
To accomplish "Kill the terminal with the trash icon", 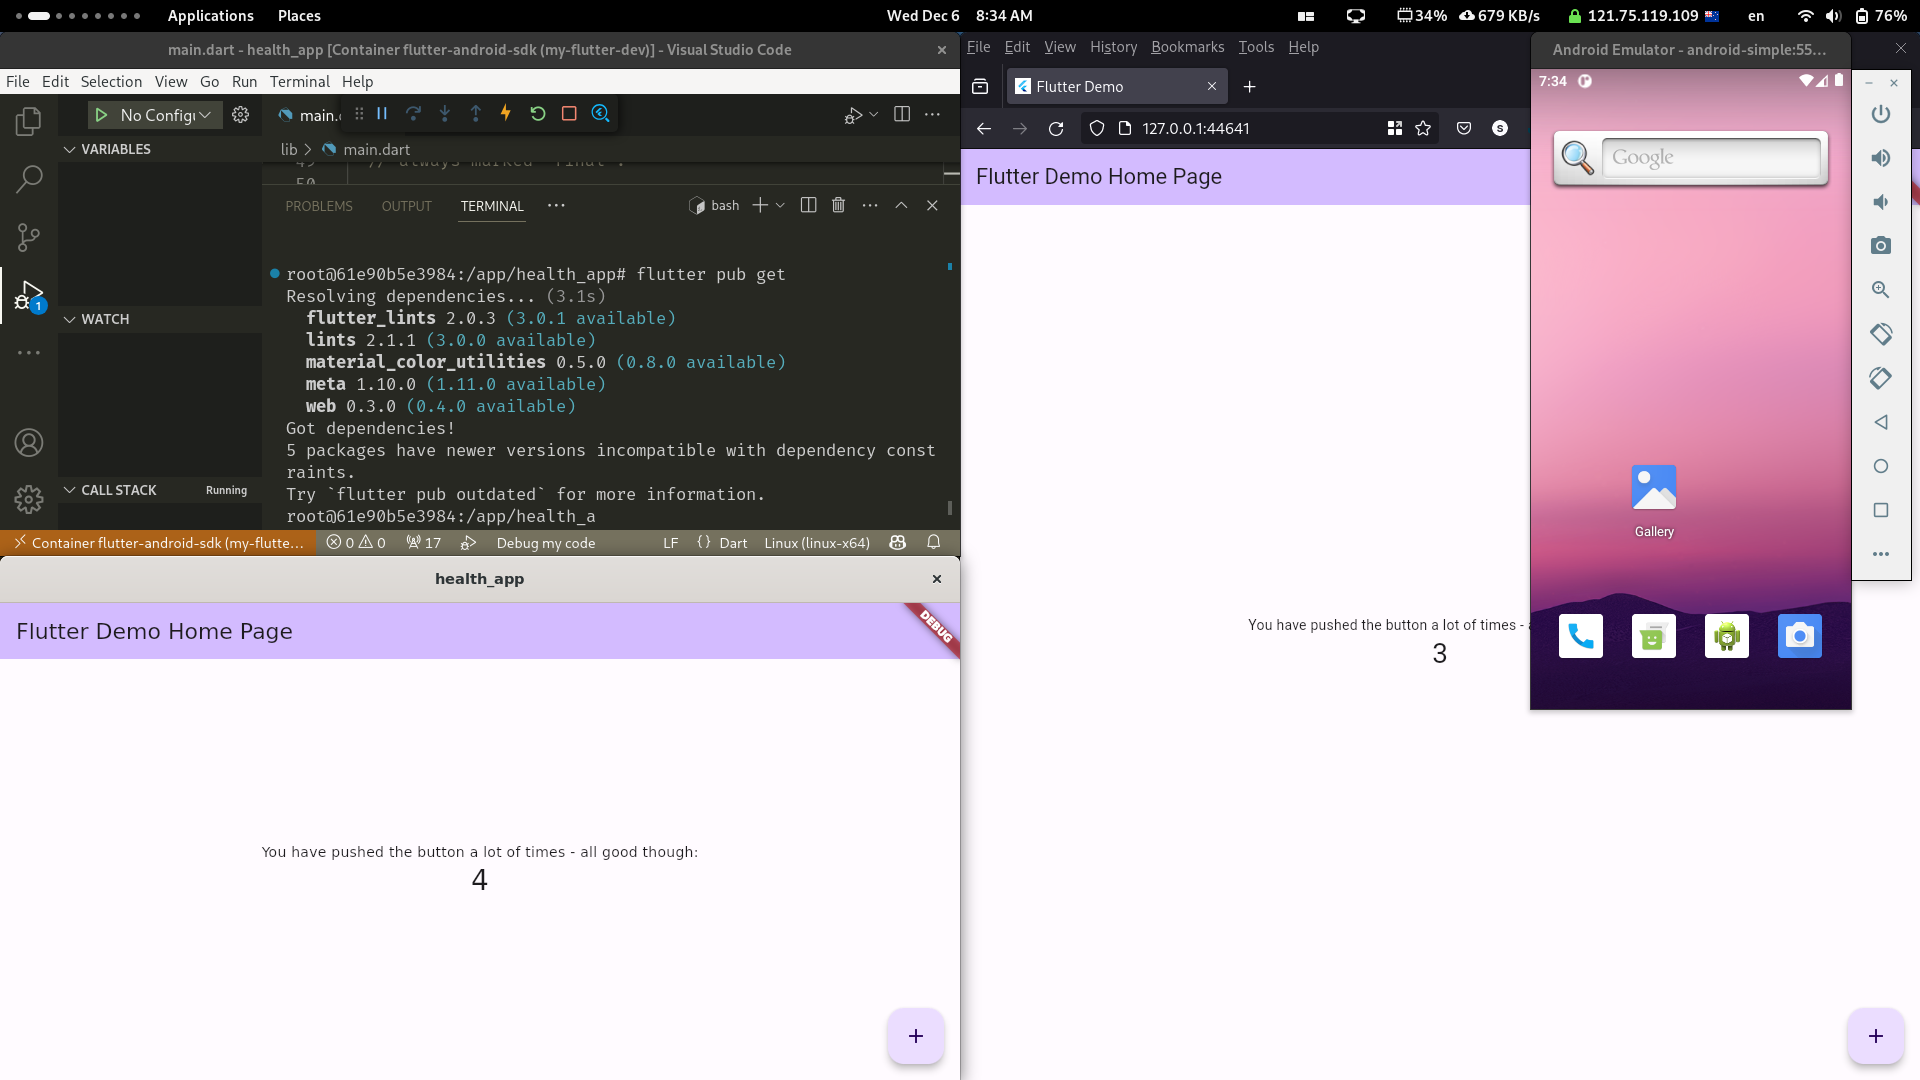I will coord(838,205).
